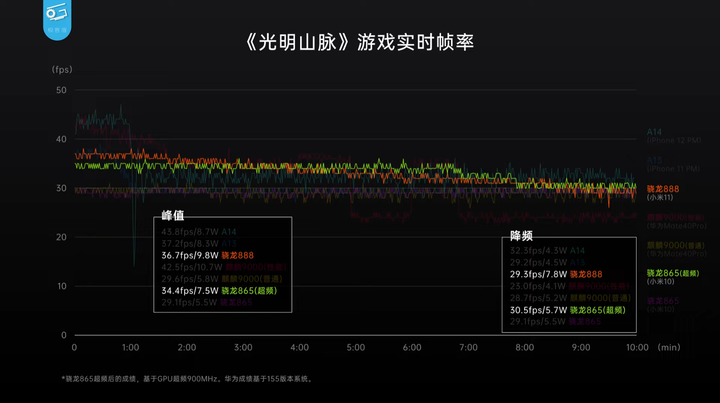This screenshot has height=403, width=720.
Task: Select the 6:00 time axis label
Action: [x=412, y=347]
